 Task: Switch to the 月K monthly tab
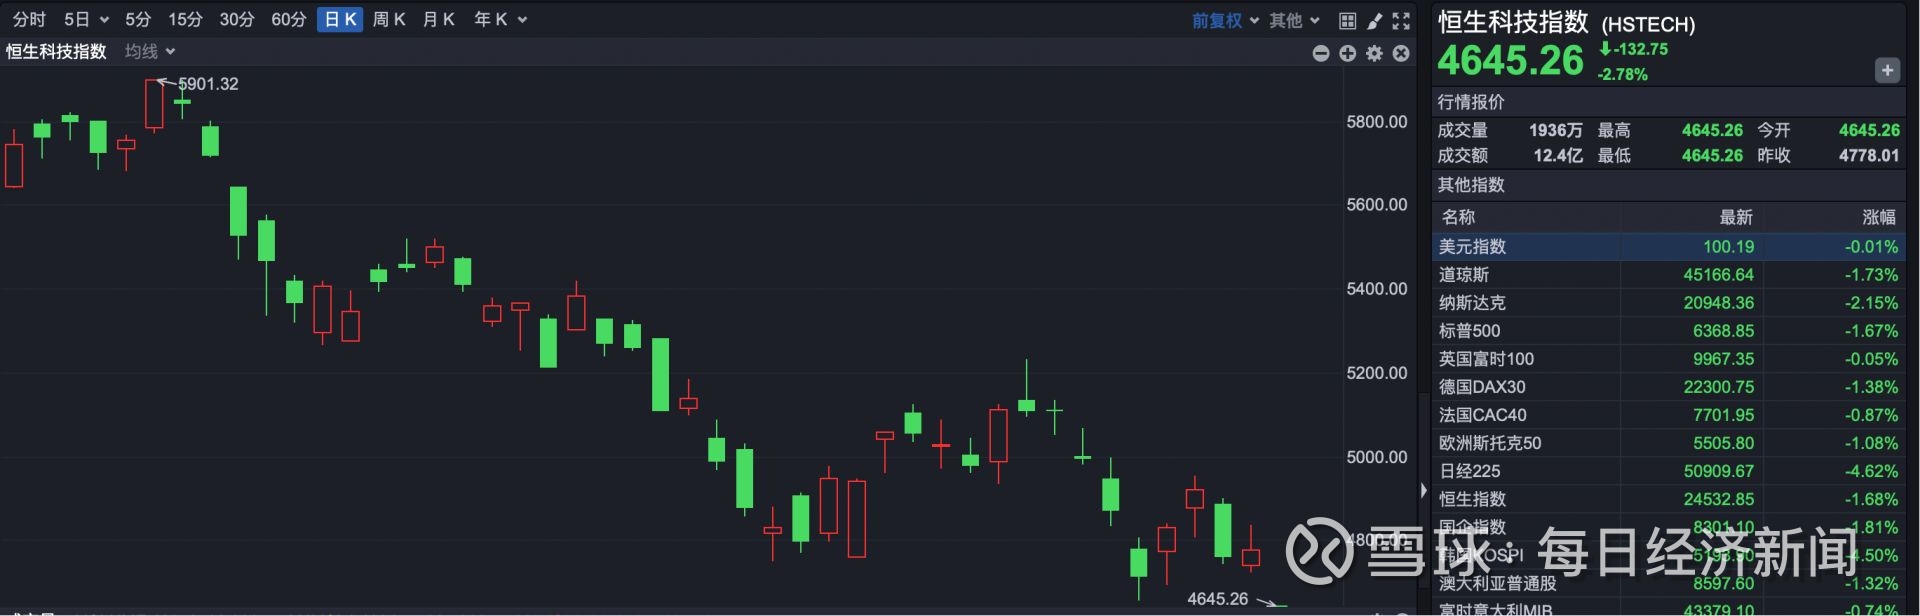point(439,20)
